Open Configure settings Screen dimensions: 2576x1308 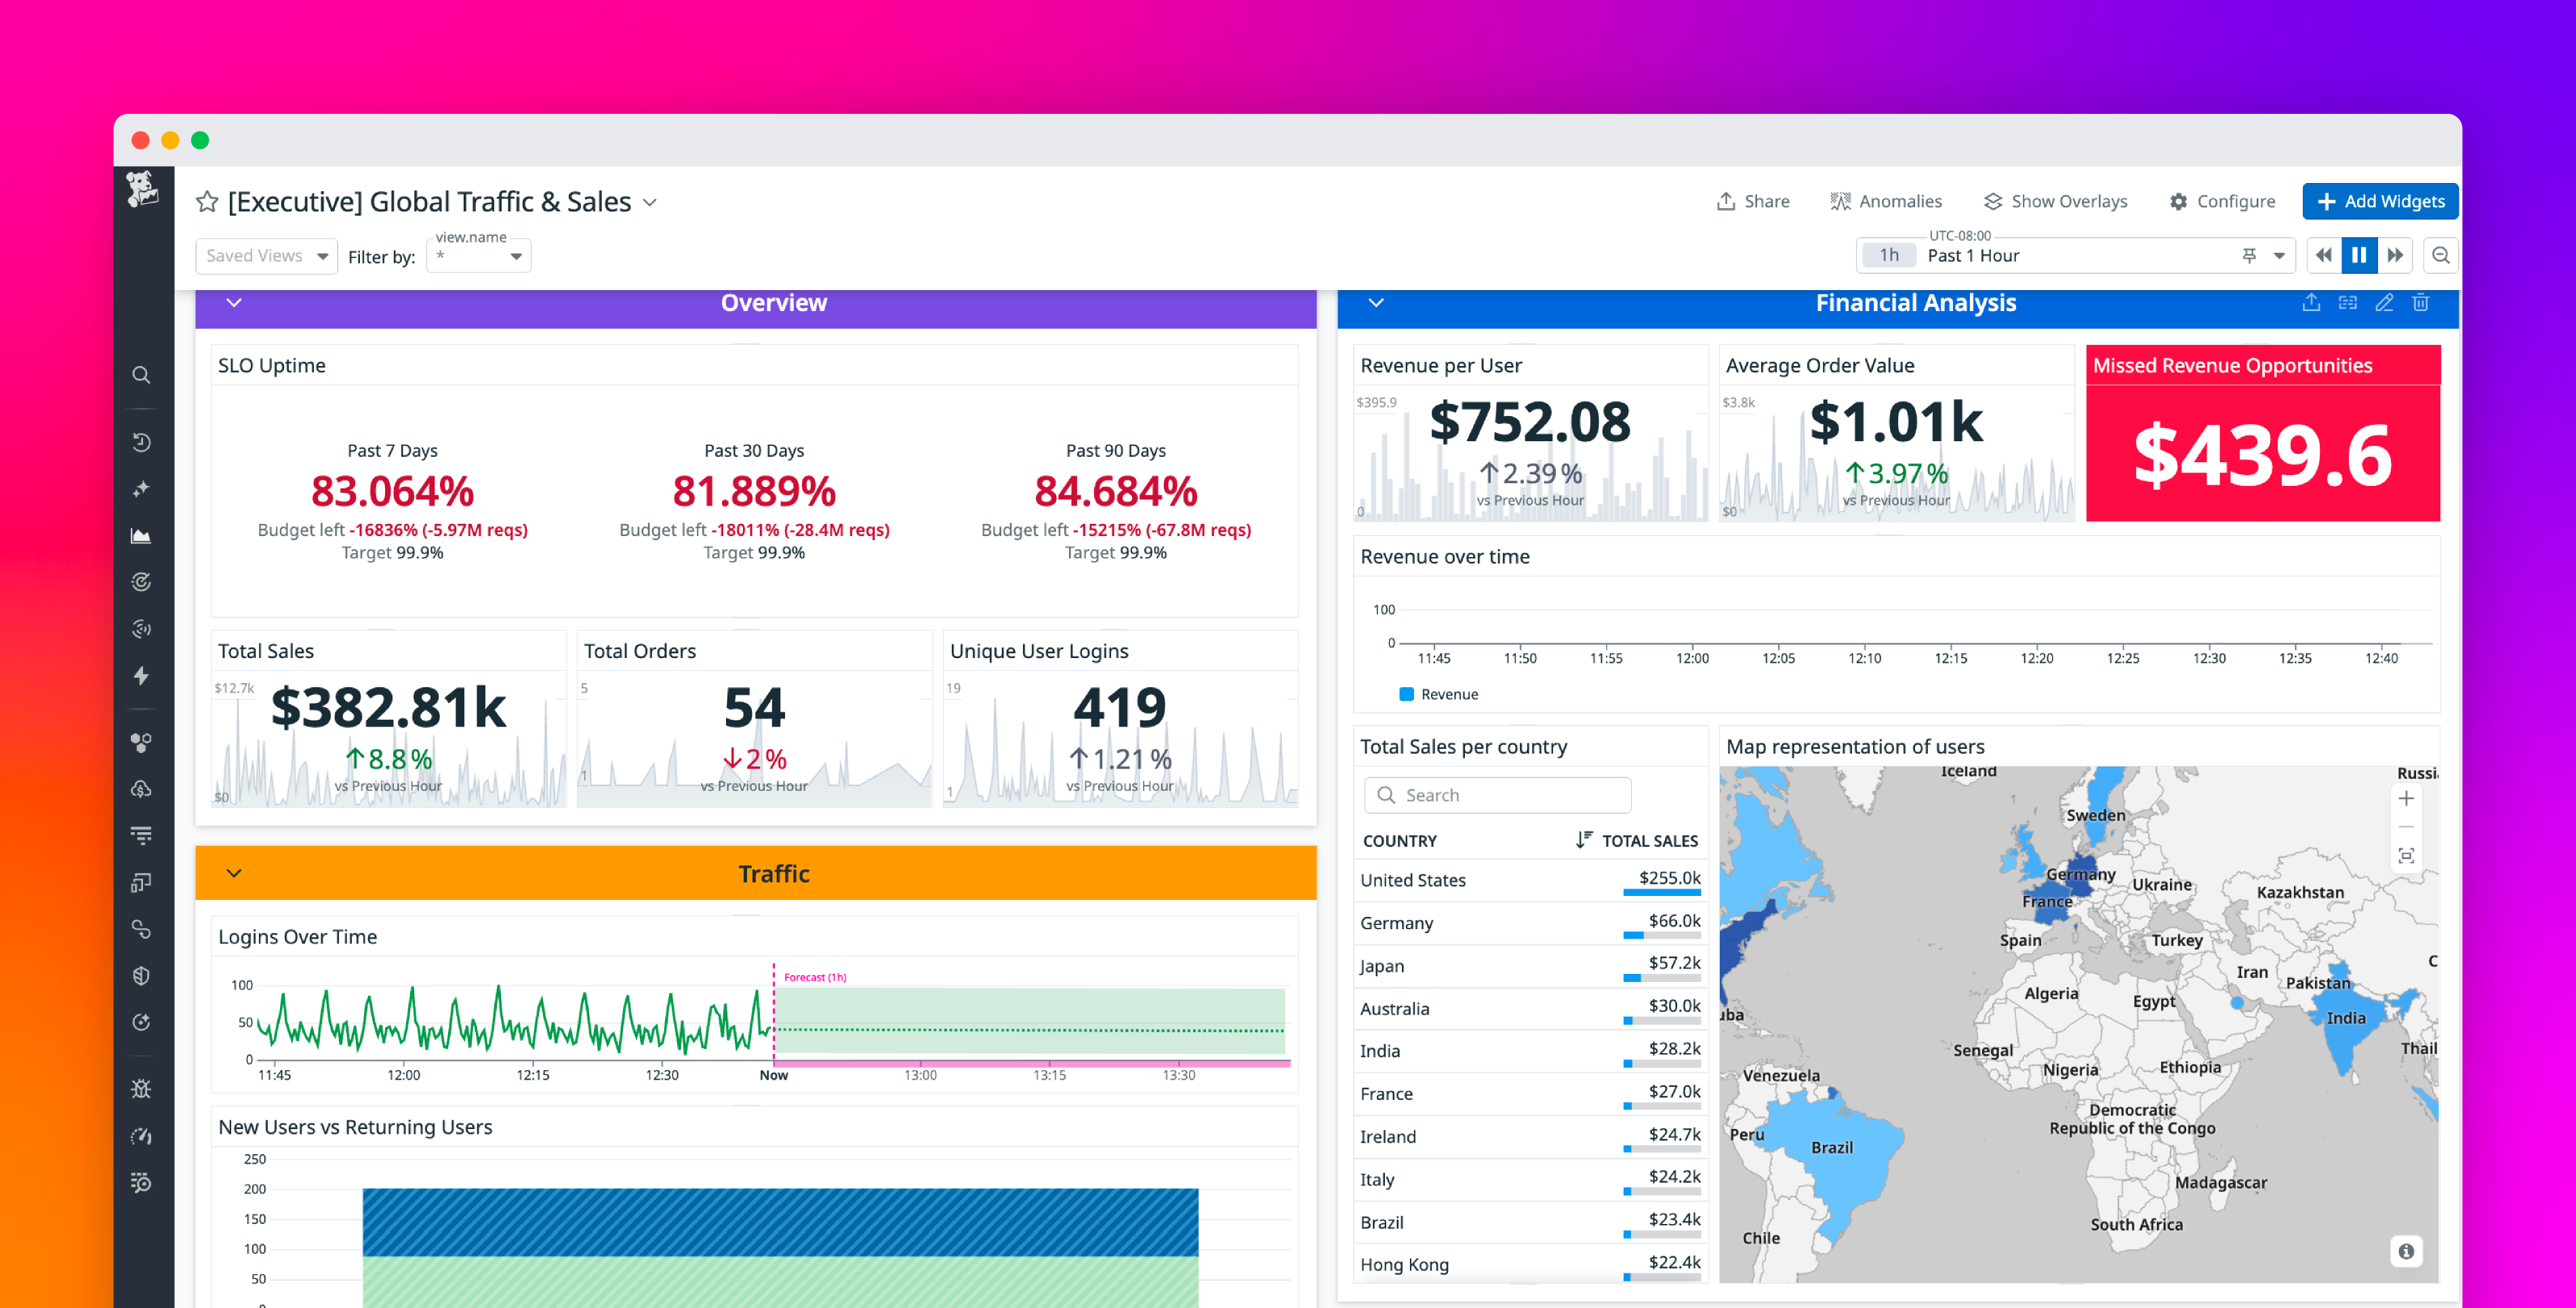tap(2222, 201)
